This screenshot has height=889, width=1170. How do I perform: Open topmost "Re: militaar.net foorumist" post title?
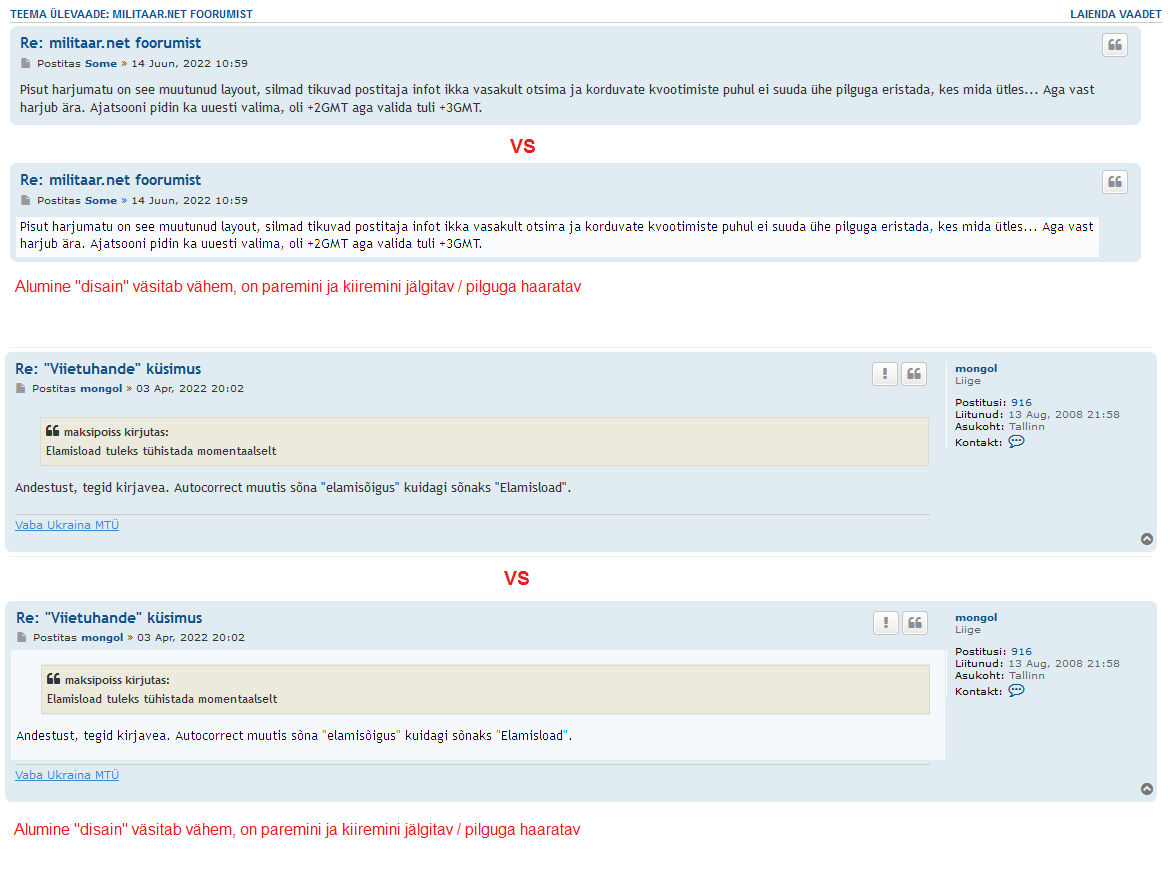[110, 43]
